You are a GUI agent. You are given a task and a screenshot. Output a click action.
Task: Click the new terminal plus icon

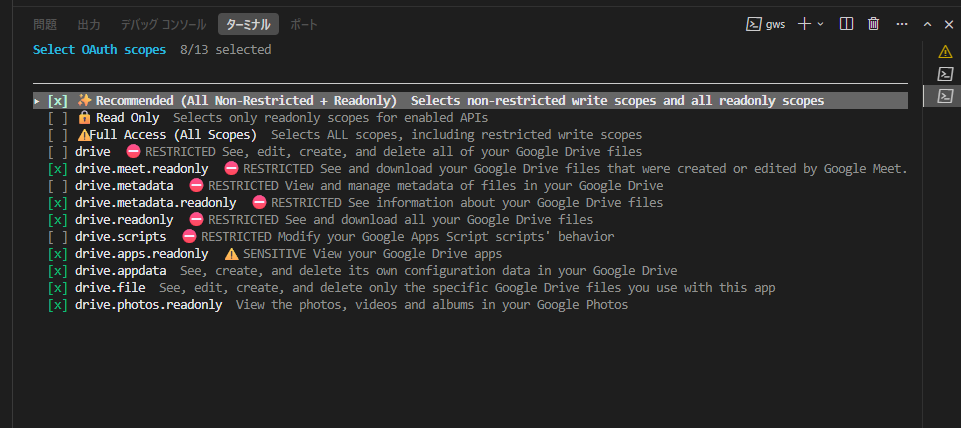coord(805,24)
